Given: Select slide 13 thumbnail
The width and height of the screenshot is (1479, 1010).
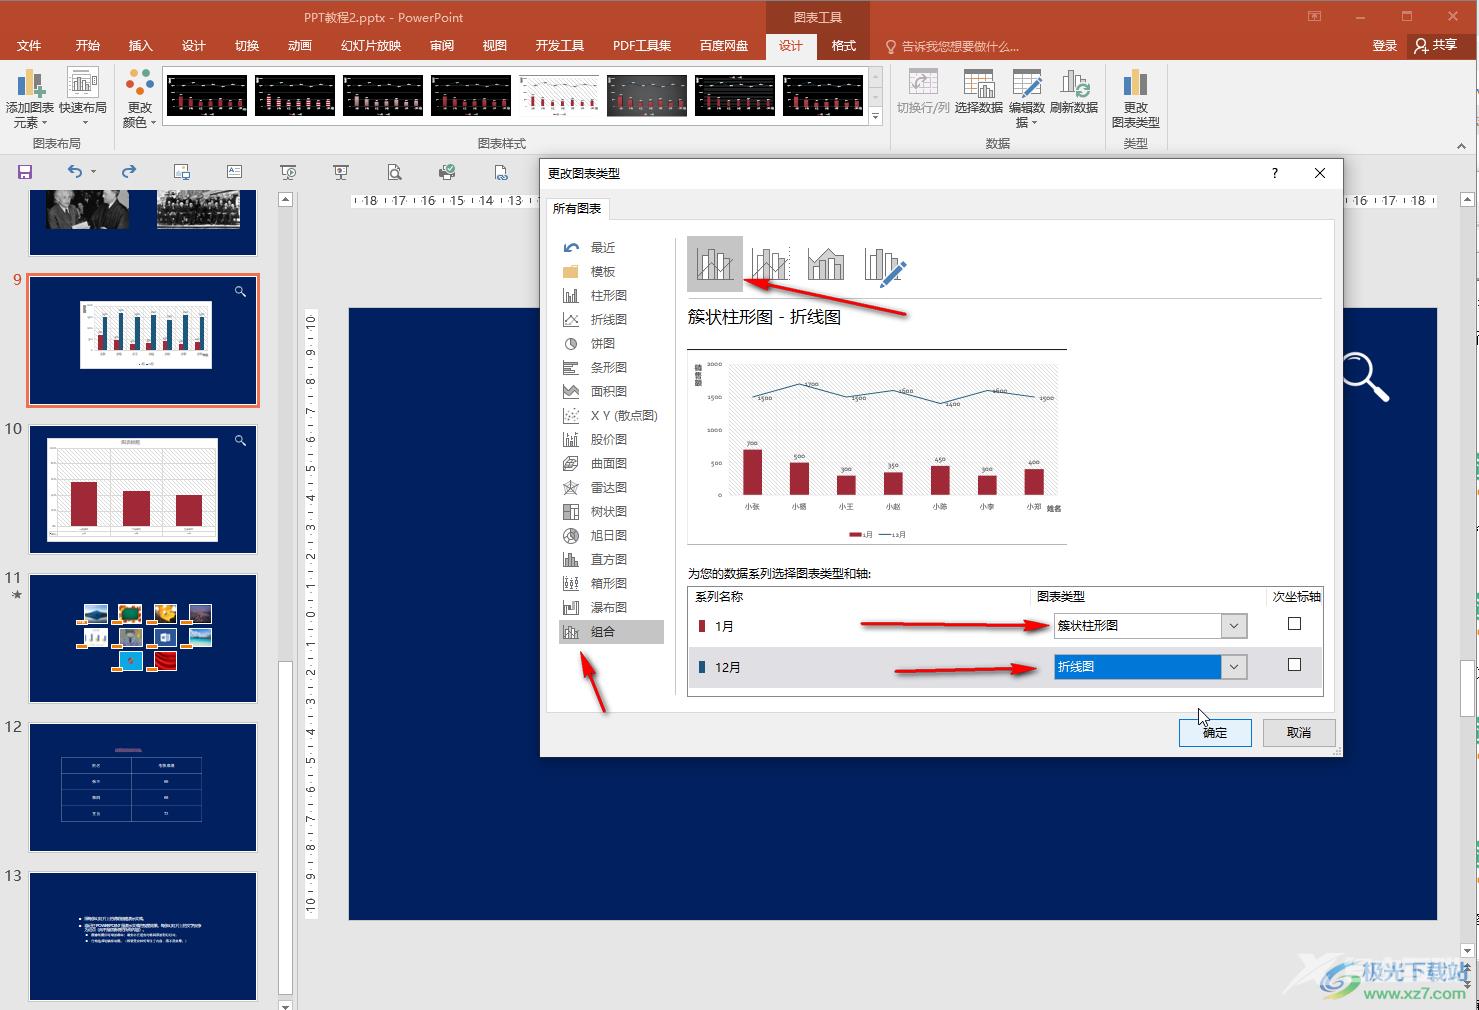Looking at the screenshot, I should [x=143, y=936].
